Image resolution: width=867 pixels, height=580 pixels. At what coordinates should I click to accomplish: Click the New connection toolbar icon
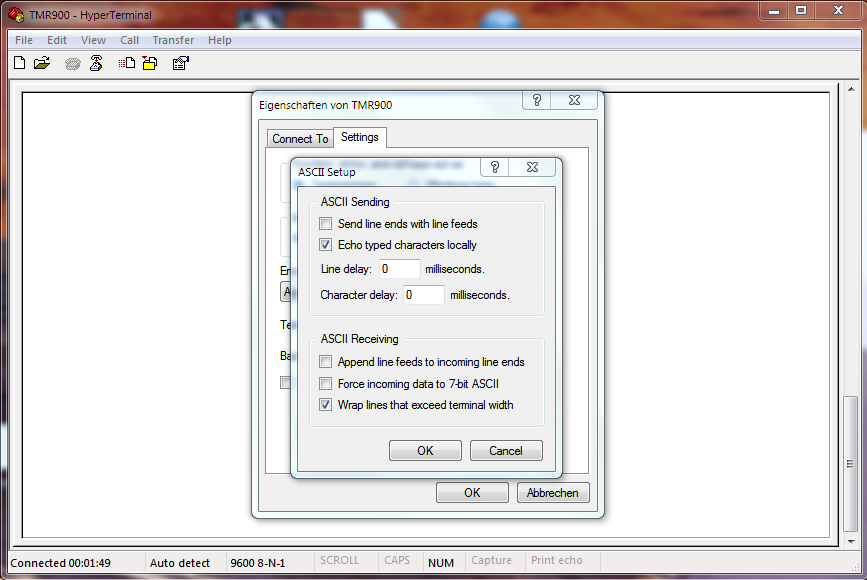coord(19,64)
